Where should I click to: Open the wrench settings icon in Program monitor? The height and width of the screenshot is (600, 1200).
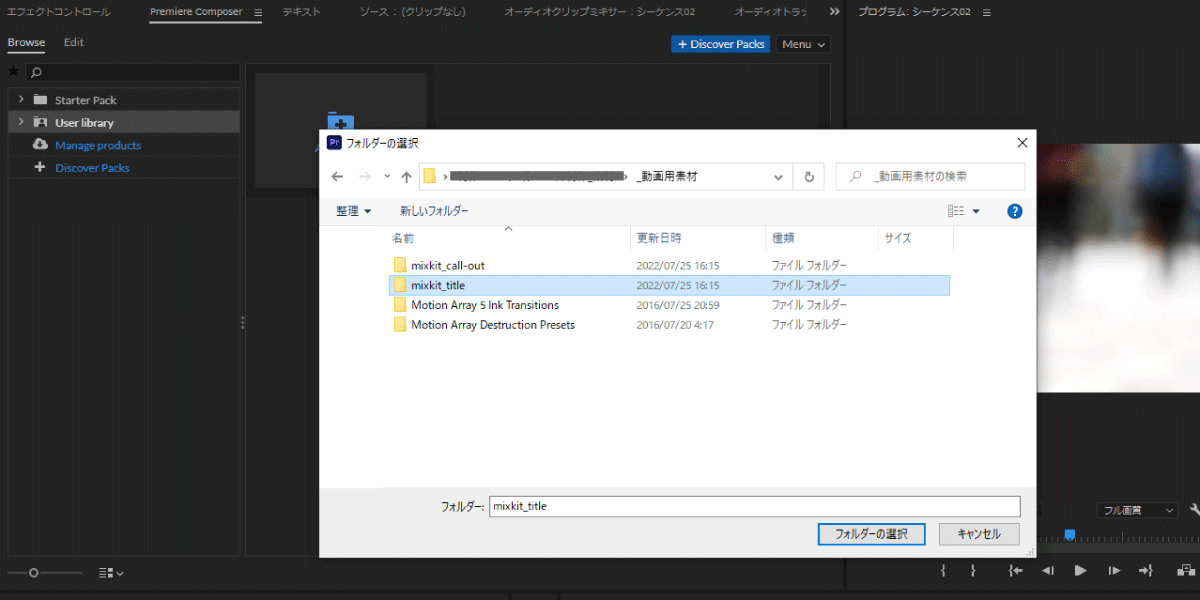(1194, 510)
